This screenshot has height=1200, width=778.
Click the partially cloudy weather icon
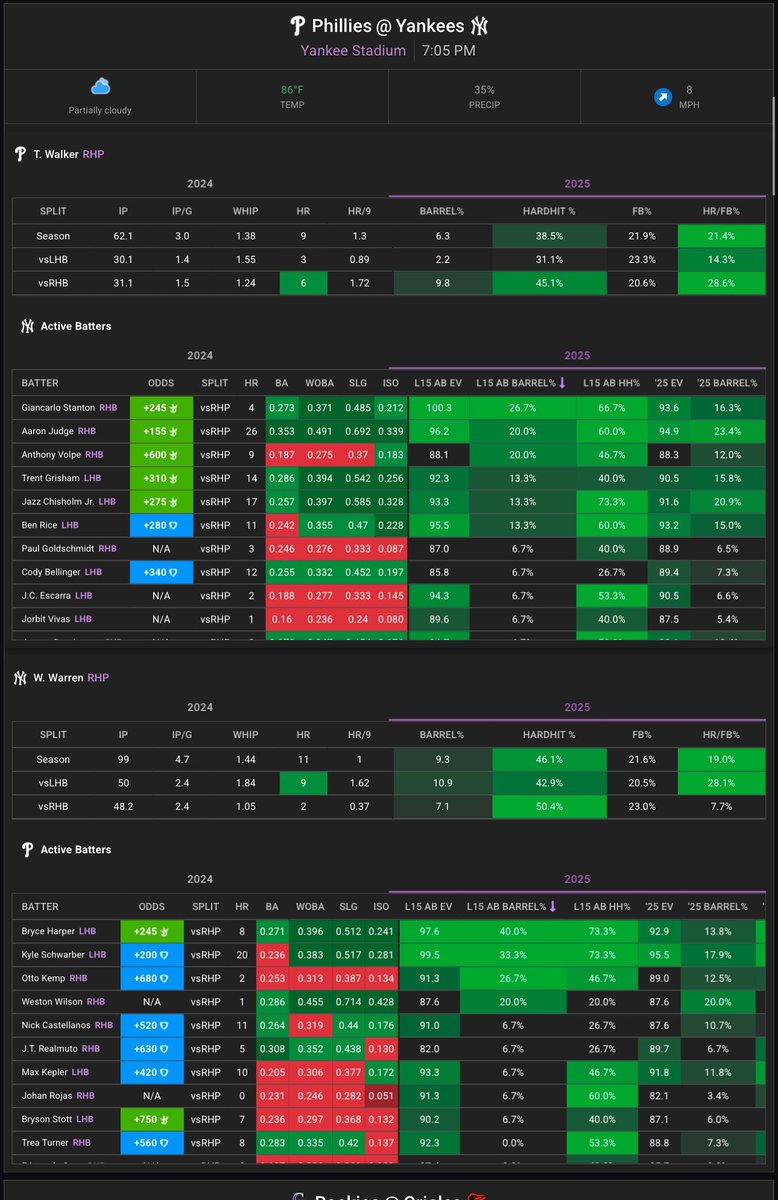[x=100, y=88]
